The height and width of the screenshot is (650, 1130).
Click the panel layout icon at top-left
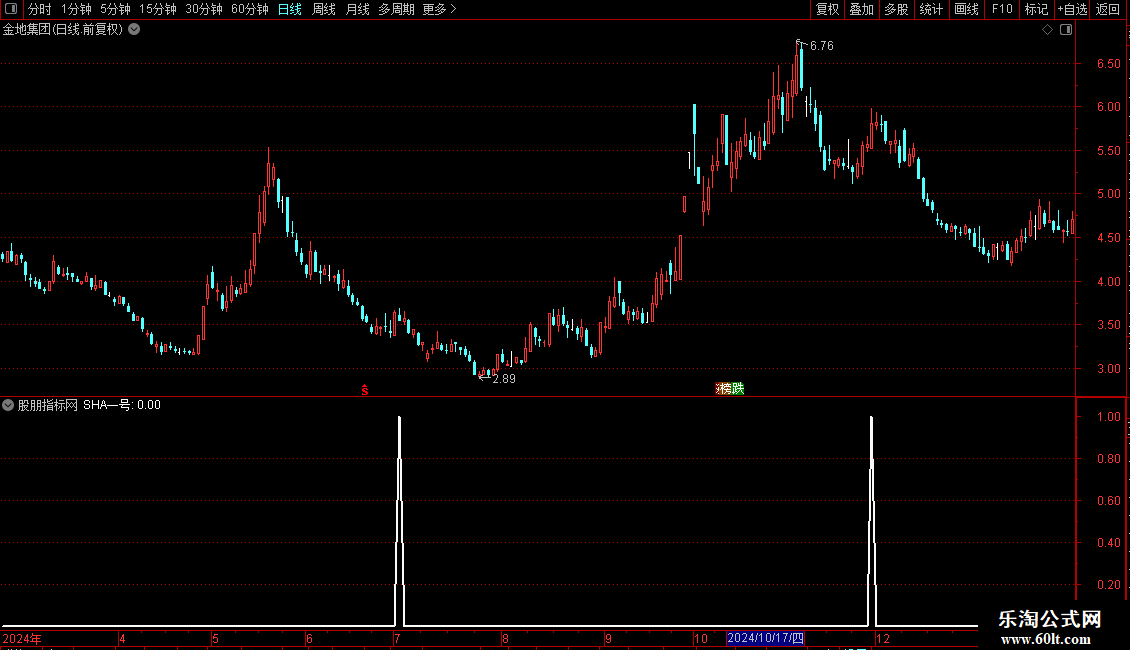[x=11, y=9]
